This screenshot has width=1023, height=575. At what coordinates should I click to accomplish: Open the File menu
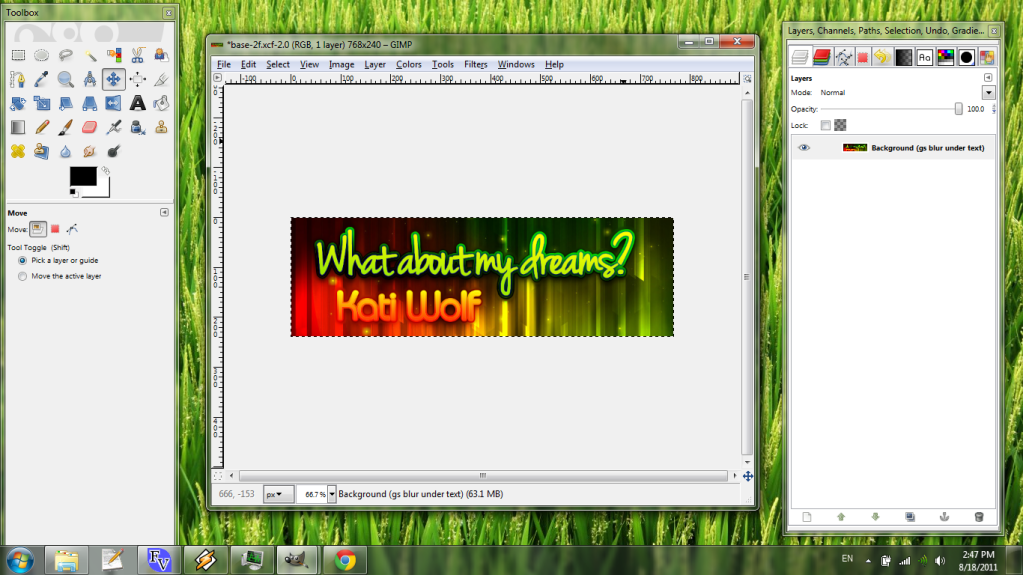(224, 64)
